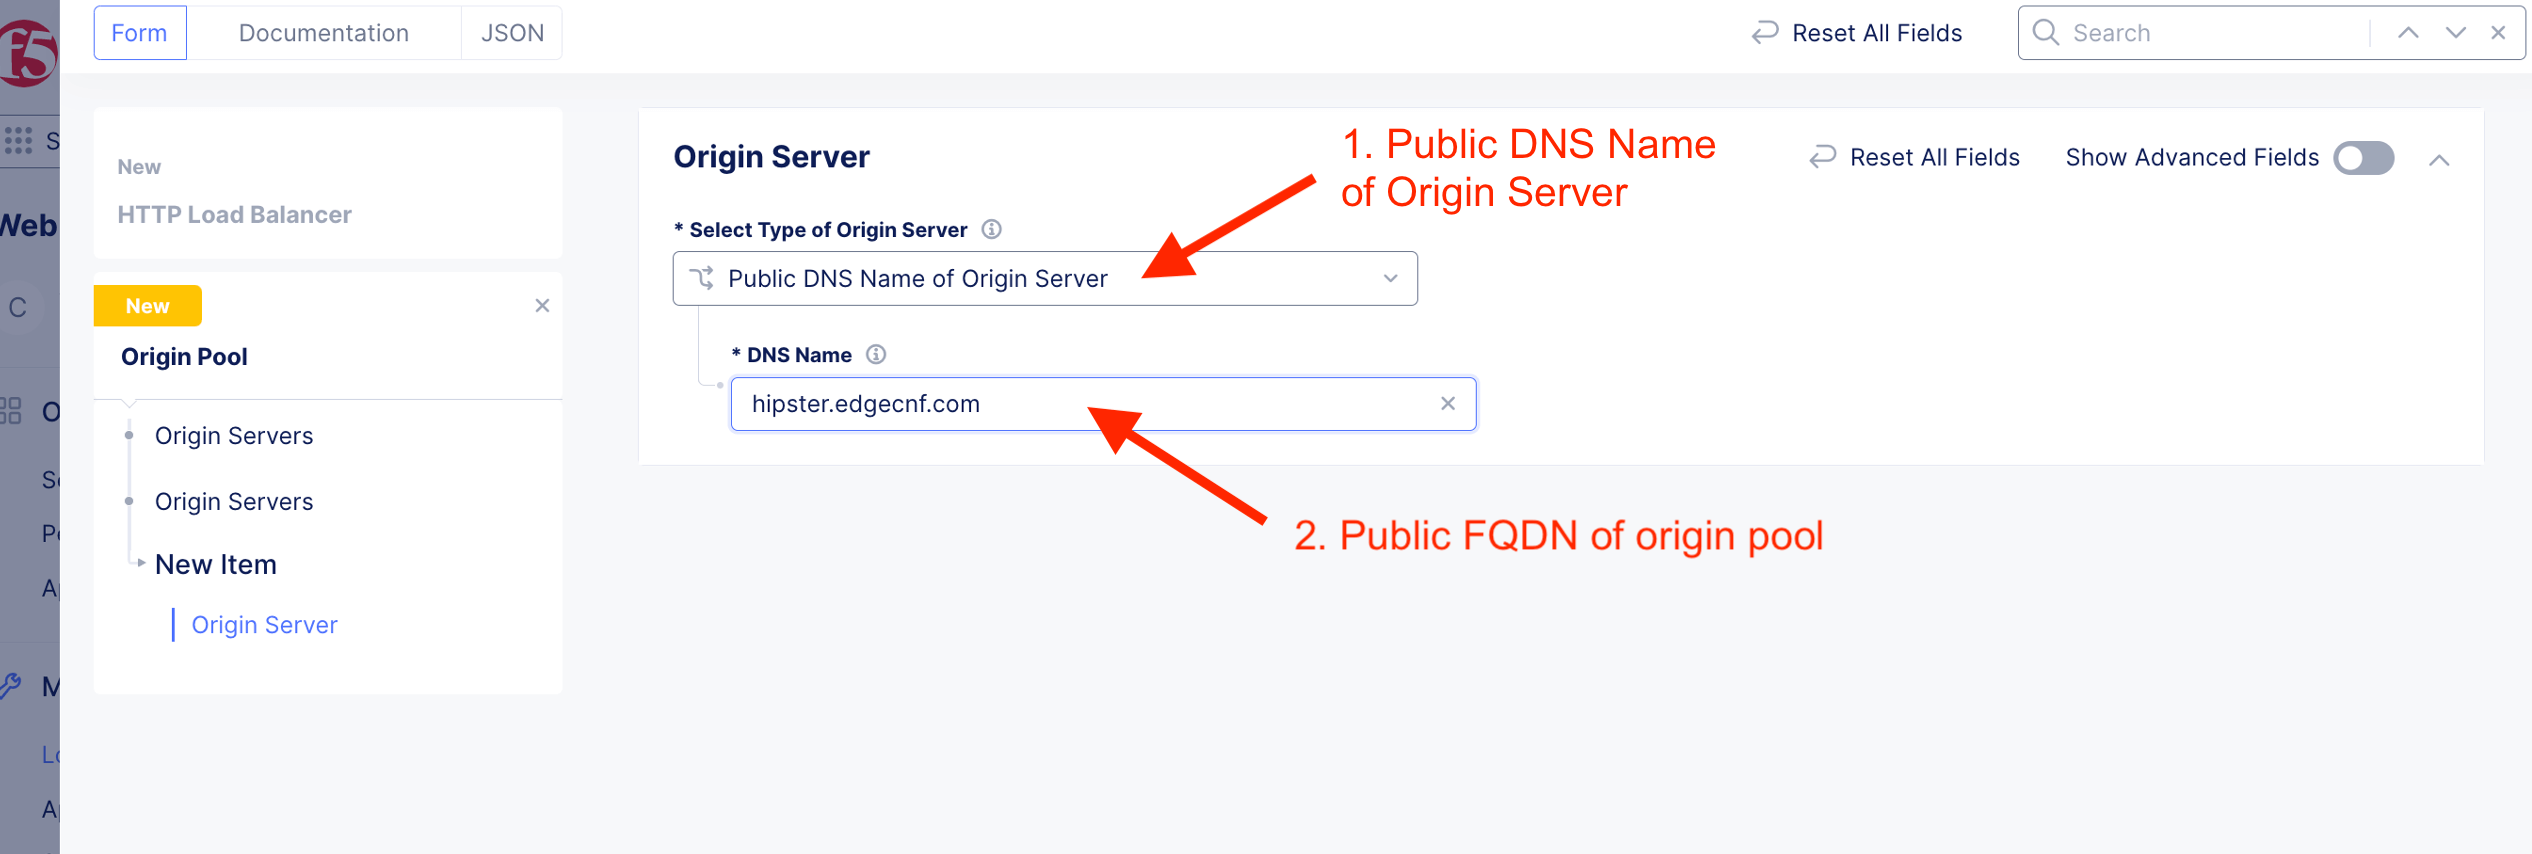This screenshot has width=2532, height=854.
Task: Open Select Type of Origin Server dropdown
Action: click(1044, 279)
